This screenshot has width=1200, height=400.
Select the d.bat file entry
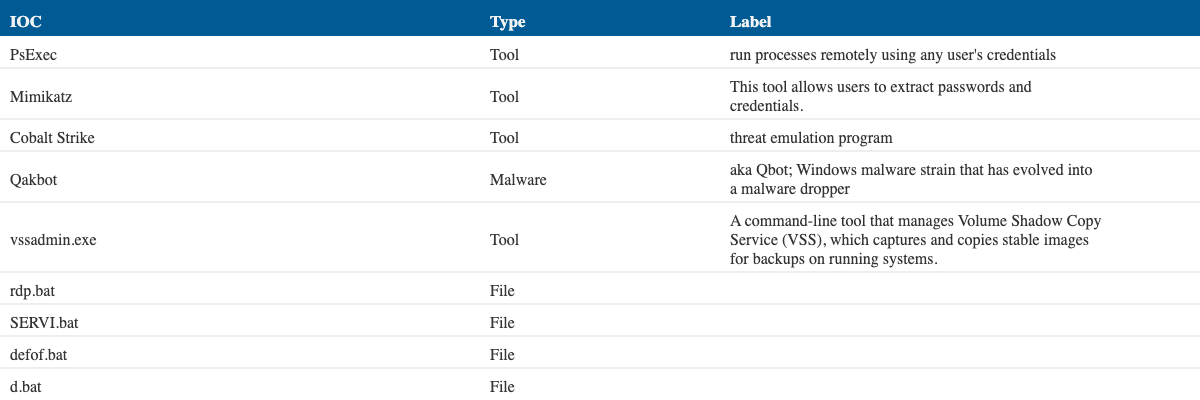pos(28,386)
